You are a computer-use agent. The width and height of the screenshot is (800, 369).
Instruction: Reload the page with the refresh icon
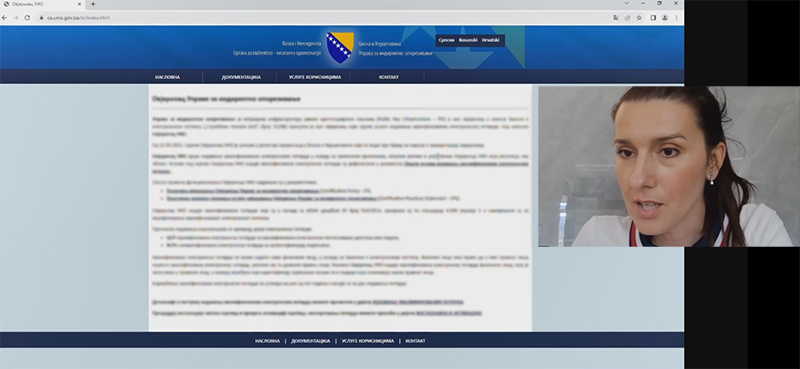[28, 17]
